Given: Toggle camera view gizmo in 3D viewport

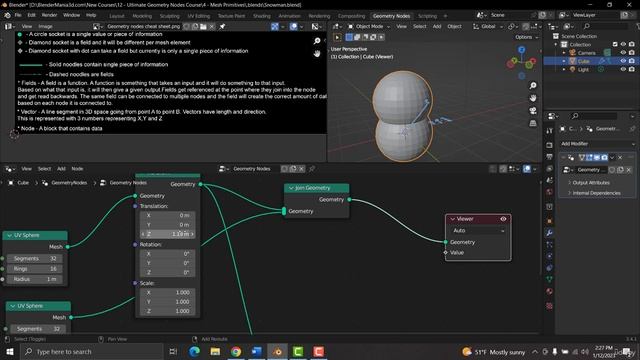Looking at the screenshot, I should tap(533, 111).
